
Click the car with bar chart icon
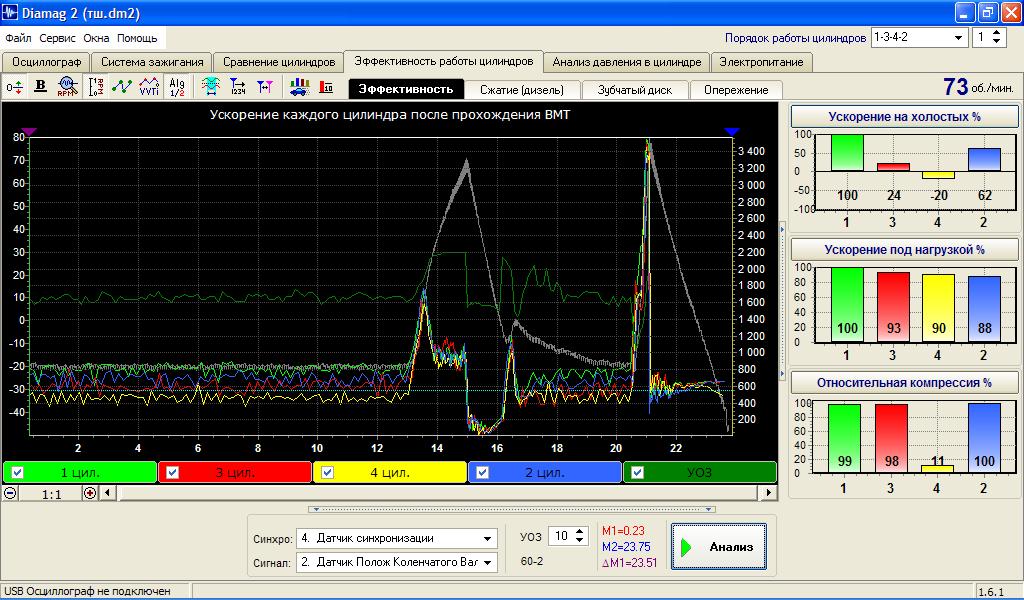click(x=299, y=86)
